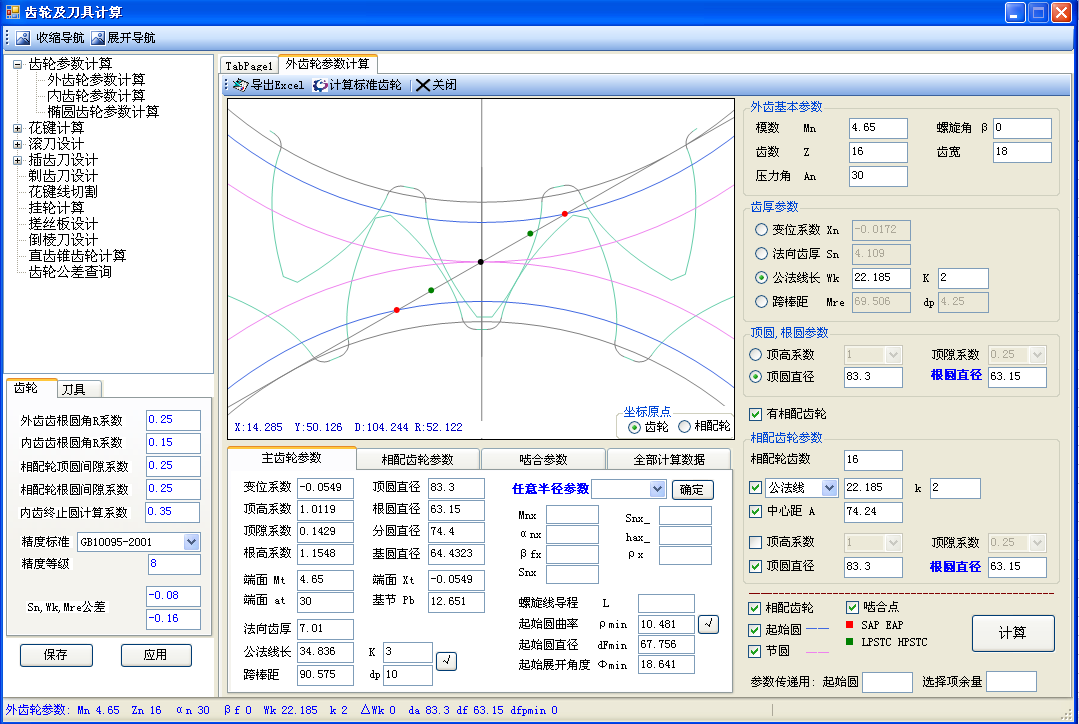Open 直齿锥齿轮计算 in tree
Viewport: 1079px width, 724px height.
tap(77, 256)
